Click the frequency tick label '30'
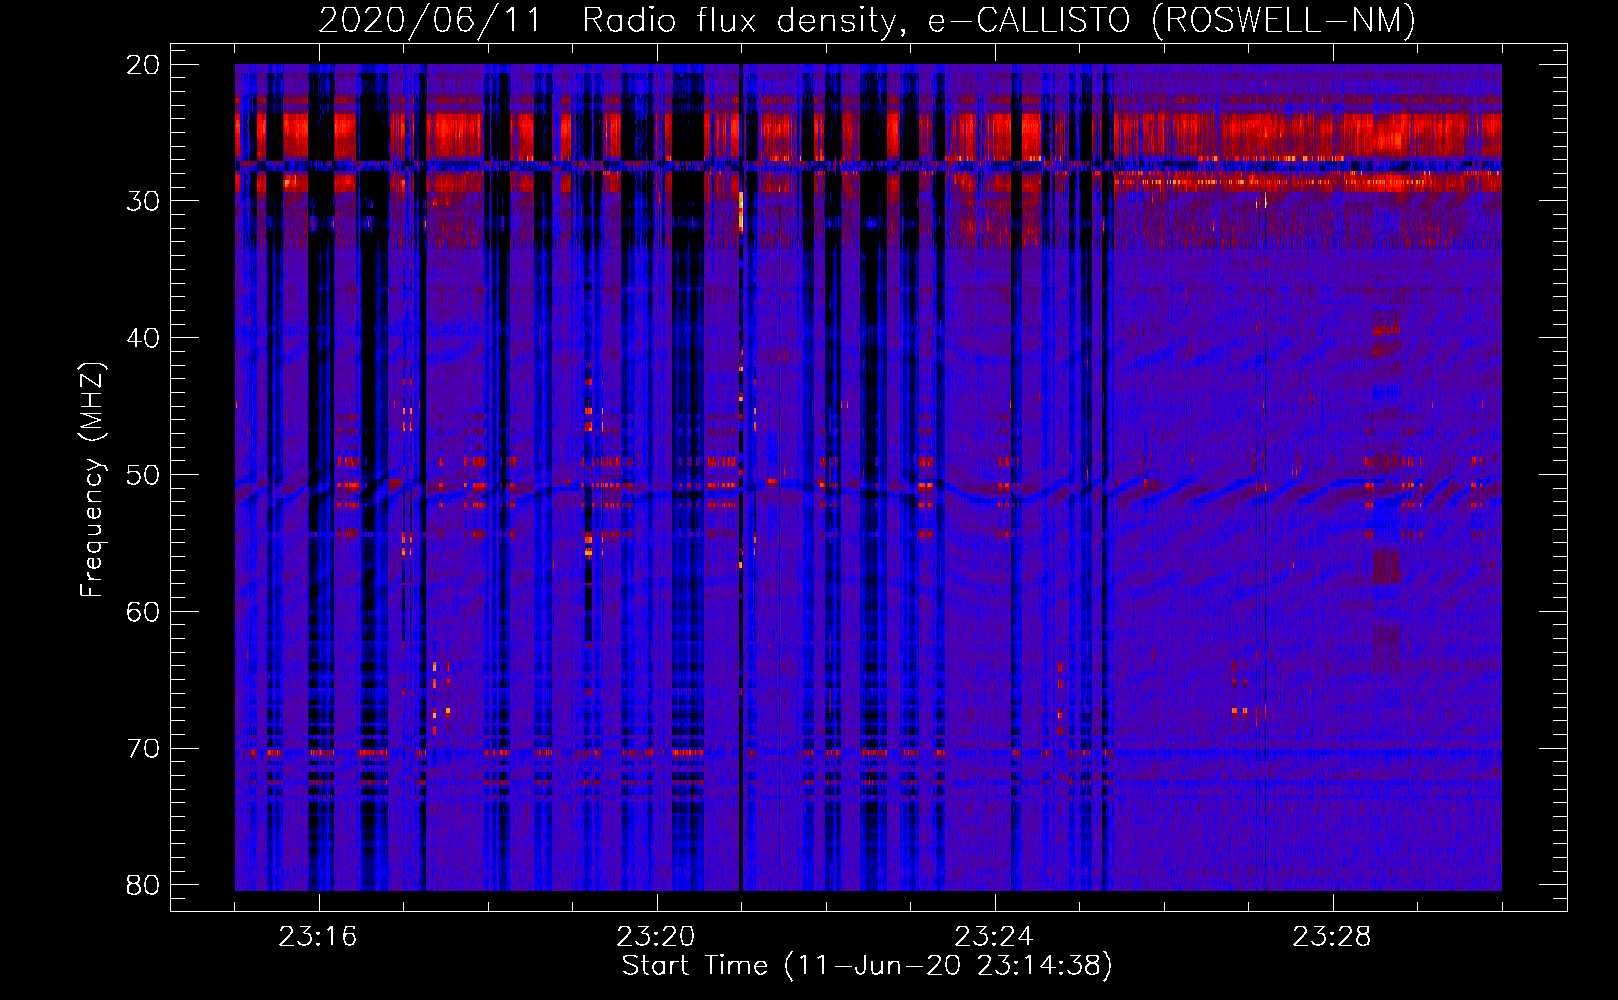 click(x=143, y=201)
